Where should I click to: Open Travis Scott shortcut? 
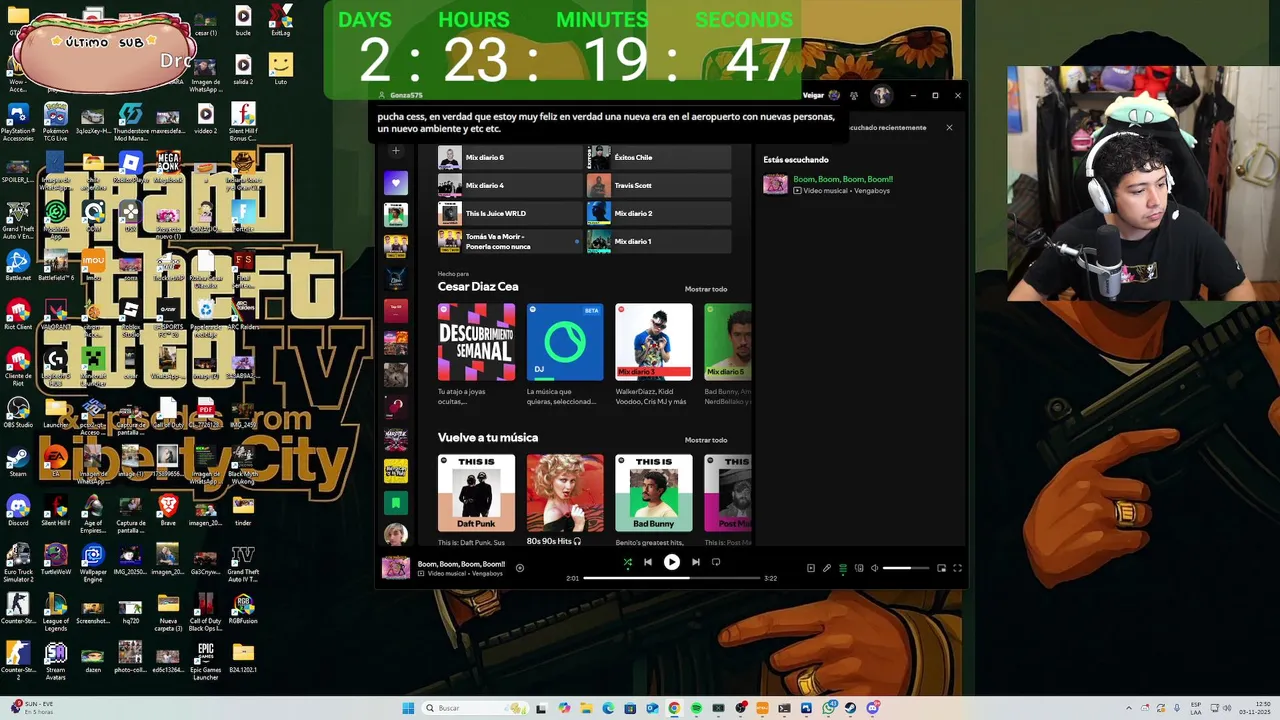[658, 185]
